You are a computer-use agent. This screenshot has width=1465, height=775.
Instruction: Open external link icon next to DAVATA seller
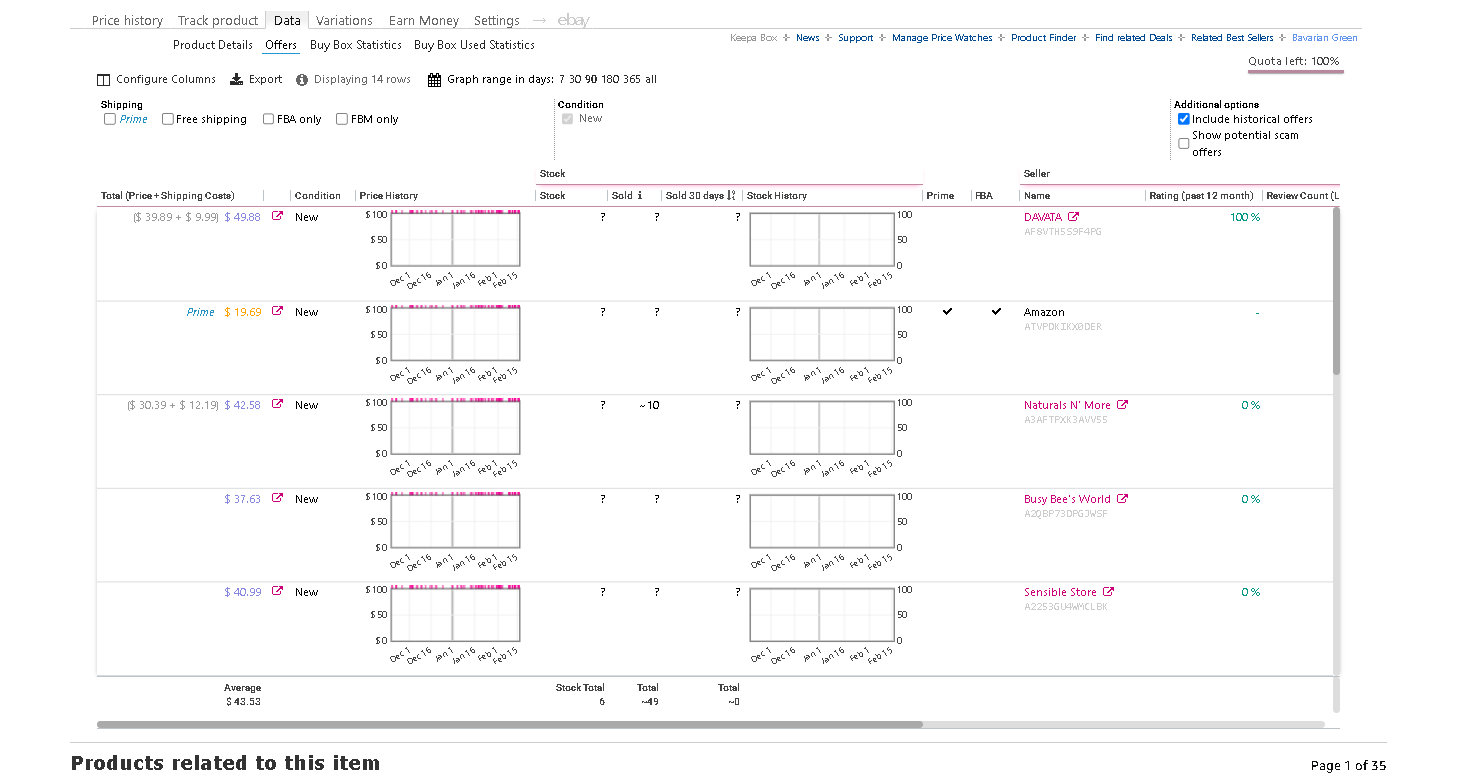[1073, 217]
